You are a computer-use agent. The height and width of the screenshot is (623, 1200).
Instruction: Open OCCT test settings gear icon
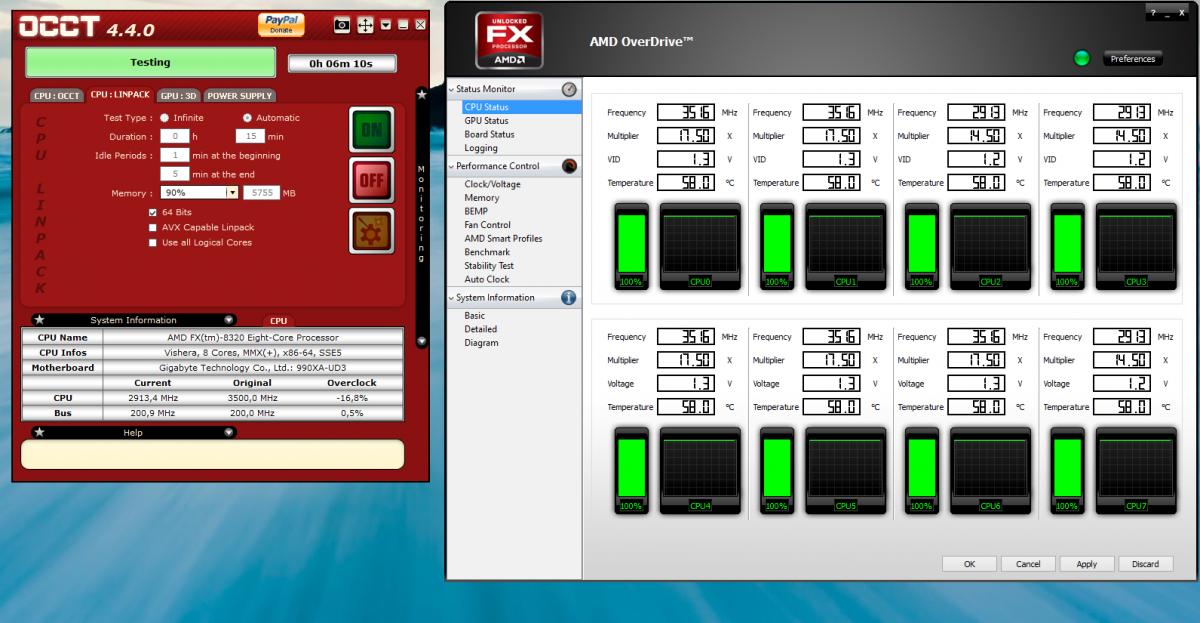[372, 231]
